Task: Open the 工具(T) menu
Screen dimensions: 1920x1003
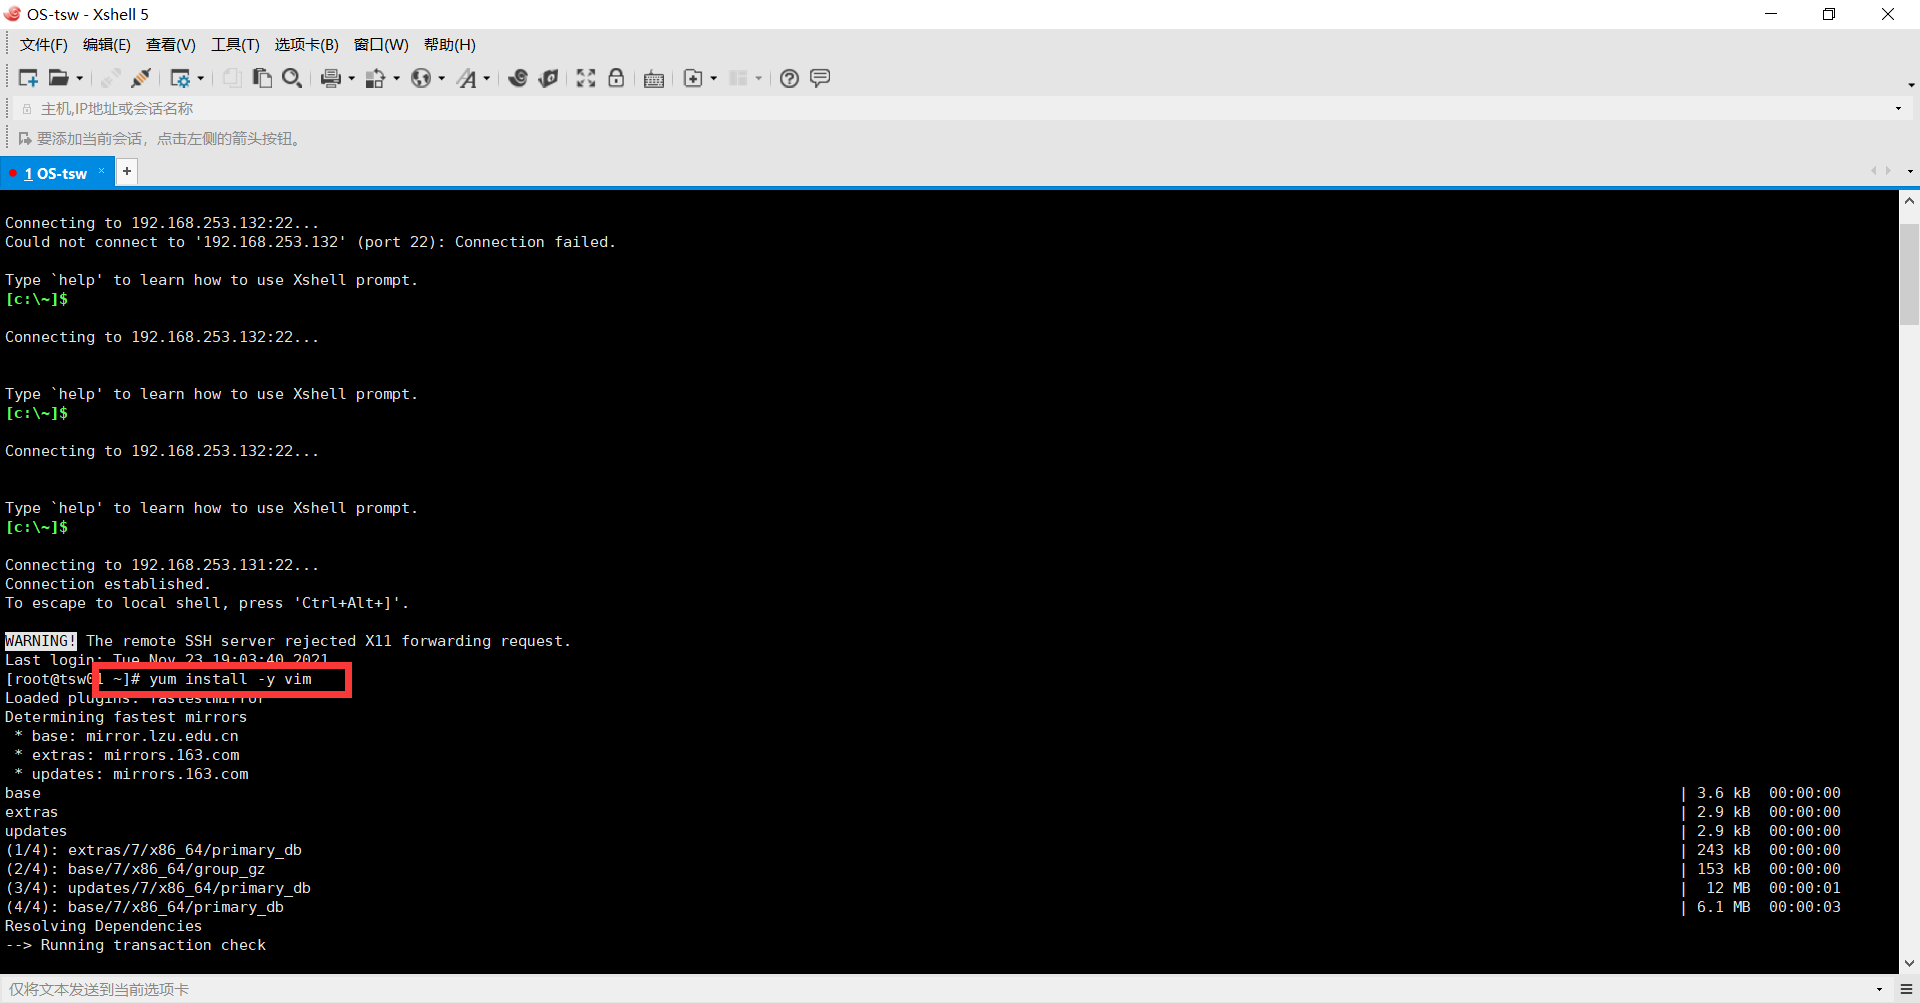Action: coord(235,44)
